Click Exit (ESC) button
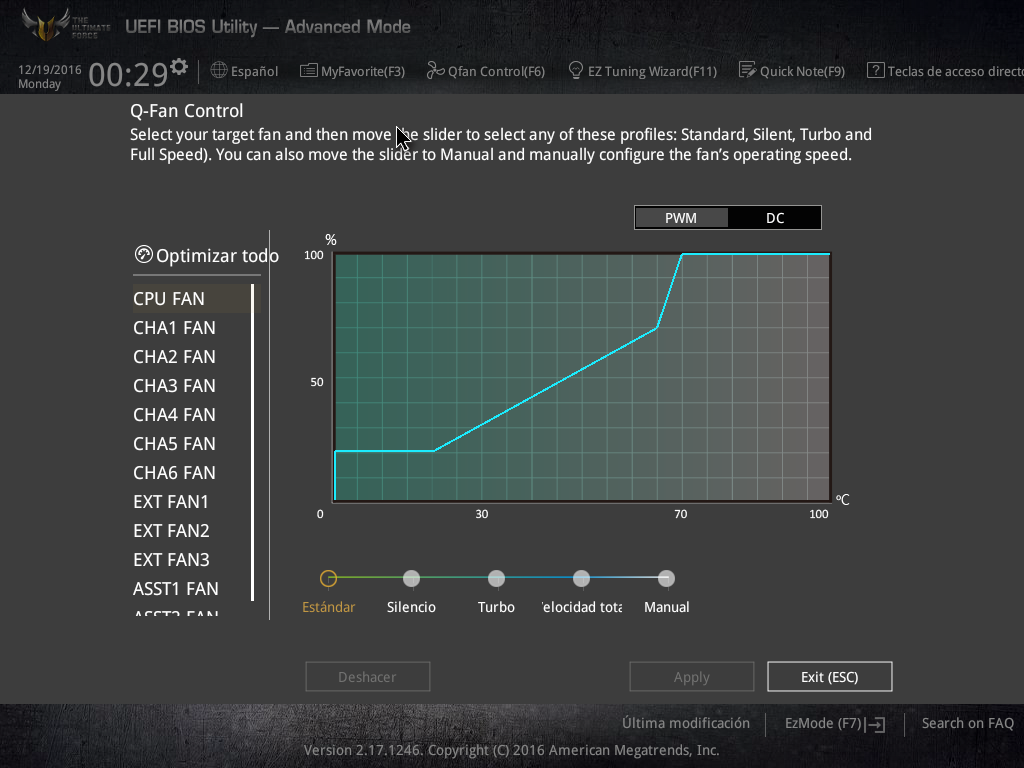Screen dimensions: 1024x768 coord(829,677)
